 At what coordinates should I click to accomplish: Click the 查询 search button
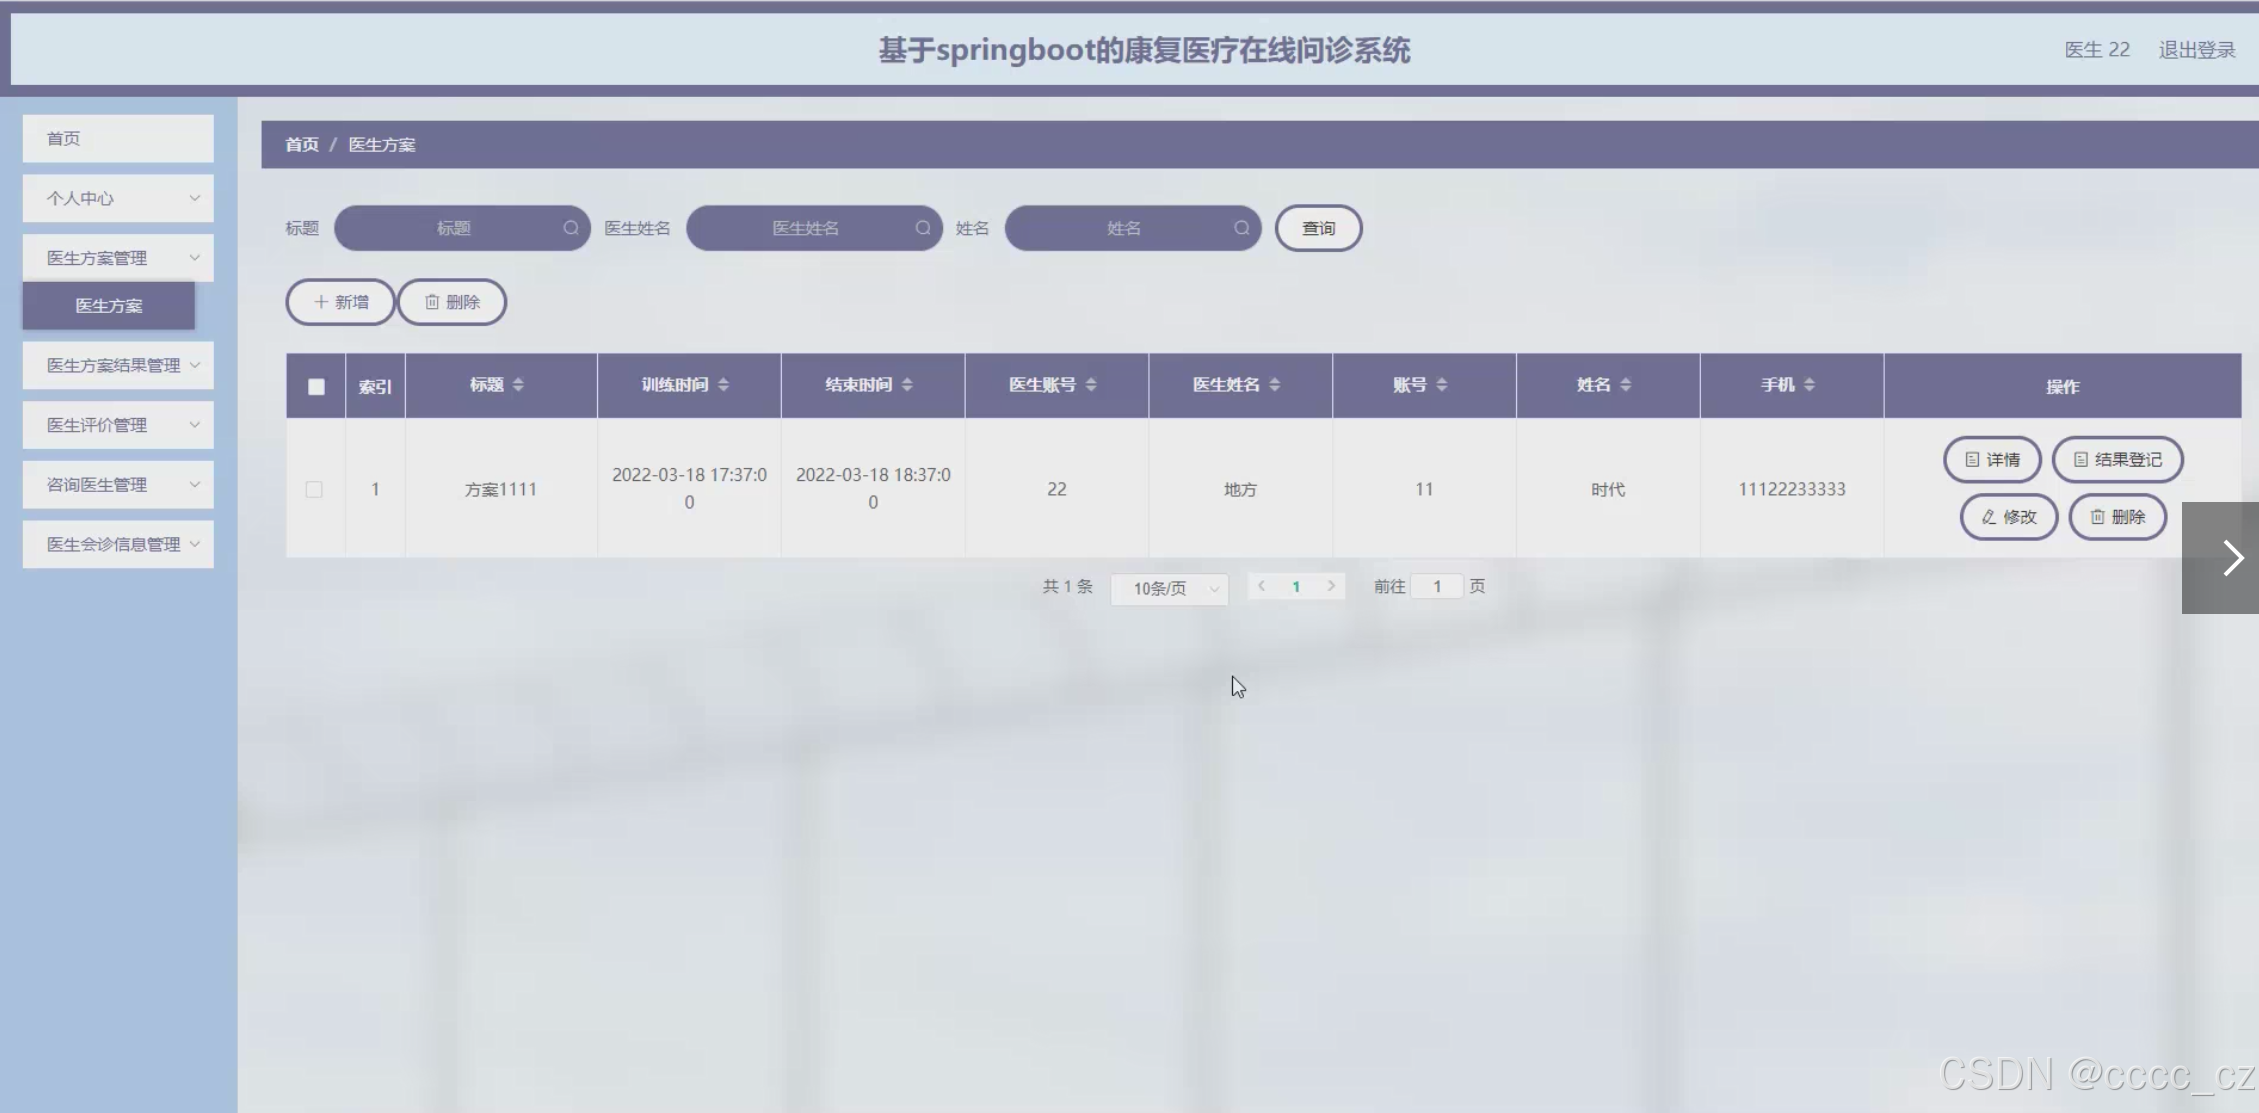pos(1318,228)
